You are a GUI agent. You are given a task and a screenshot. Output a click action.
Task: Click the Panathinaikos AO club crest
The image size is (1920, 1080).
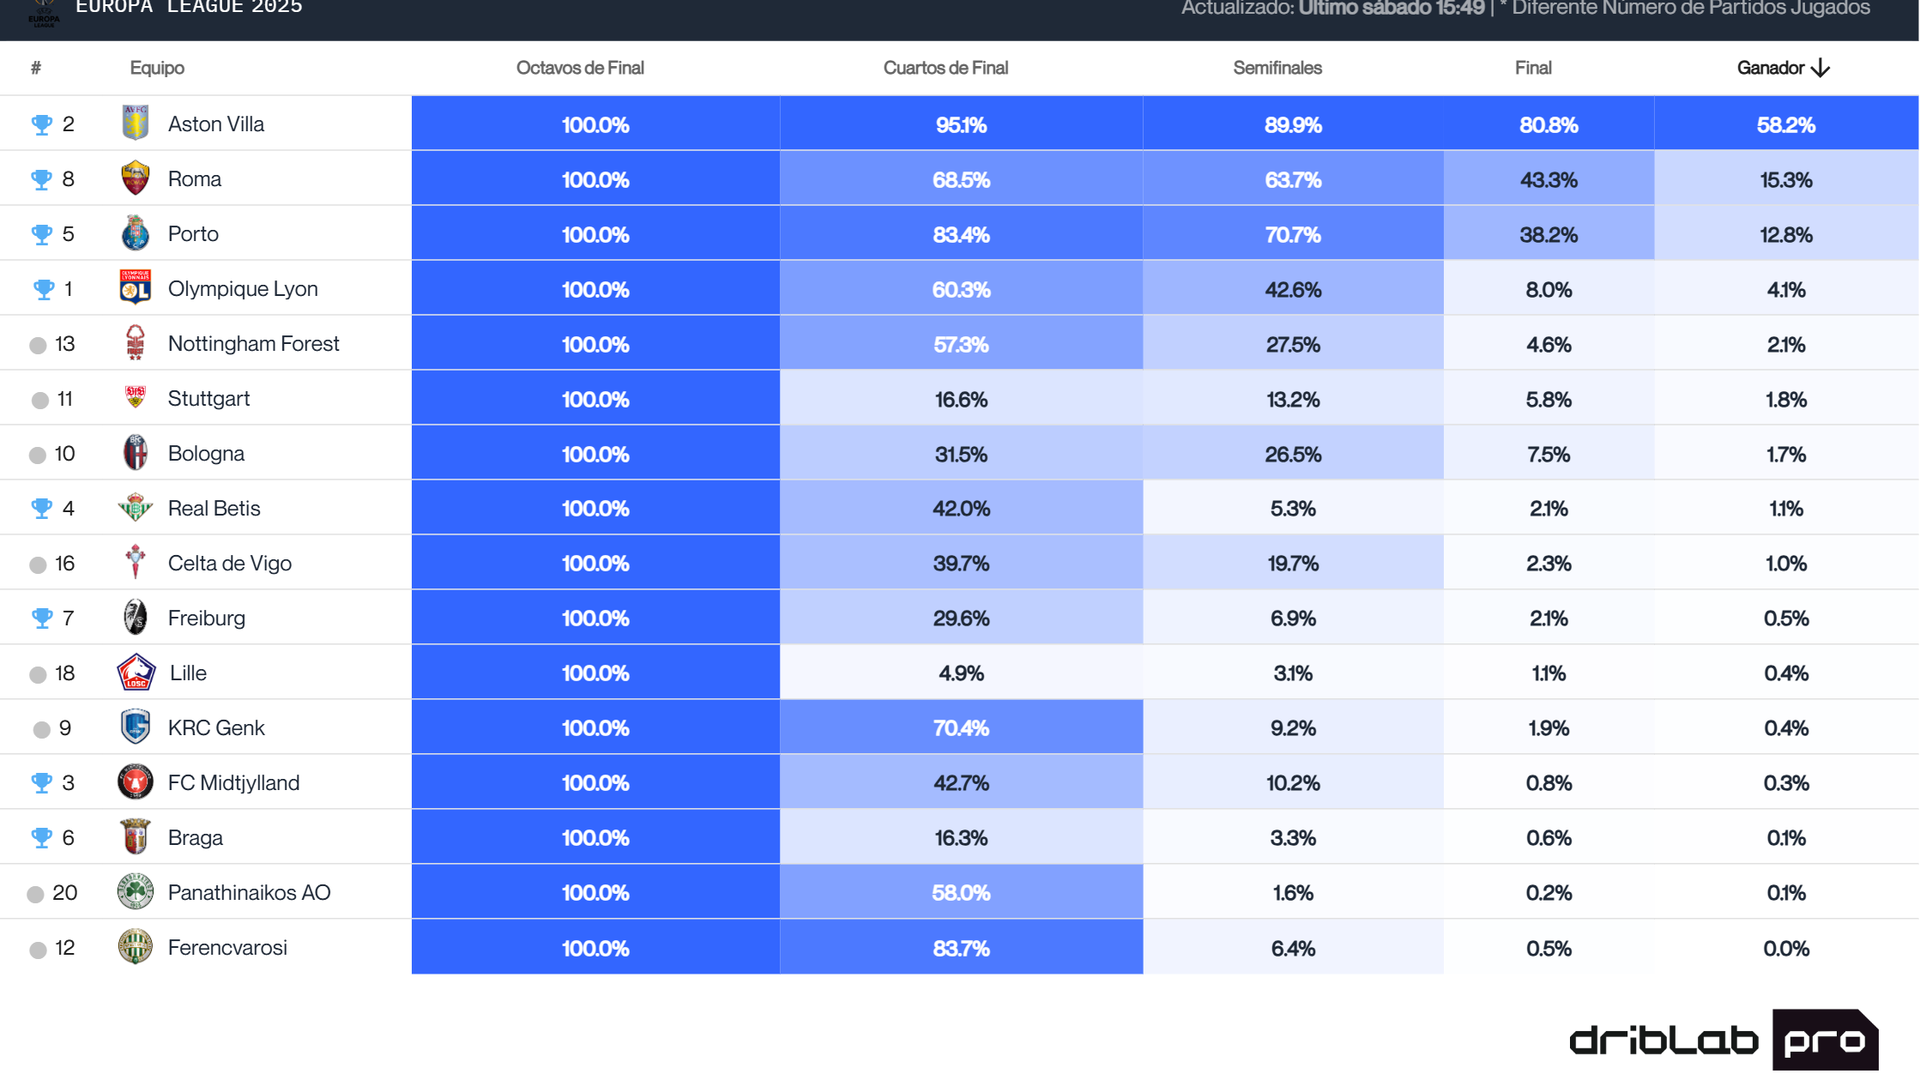pos(135,892)
